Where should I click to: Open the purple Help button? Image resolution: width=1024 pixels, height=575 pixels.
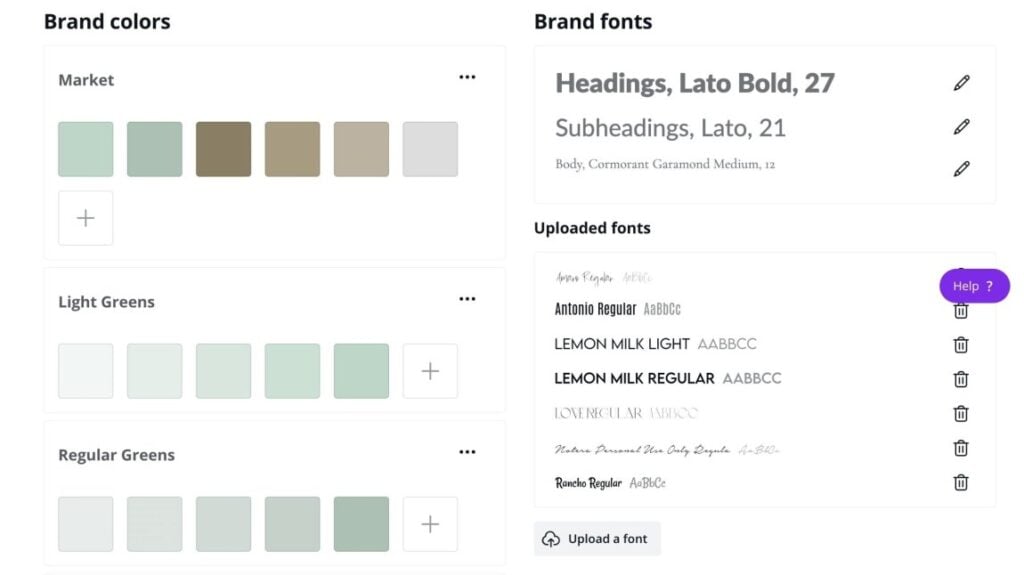point(974,286)
